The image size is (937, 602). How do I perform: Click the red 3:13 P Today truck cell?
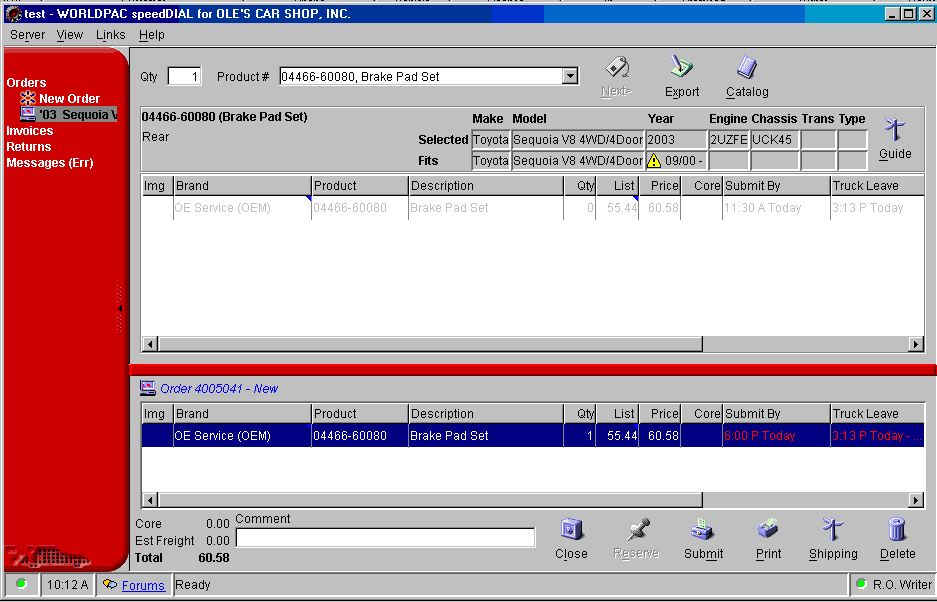(877, 436)
